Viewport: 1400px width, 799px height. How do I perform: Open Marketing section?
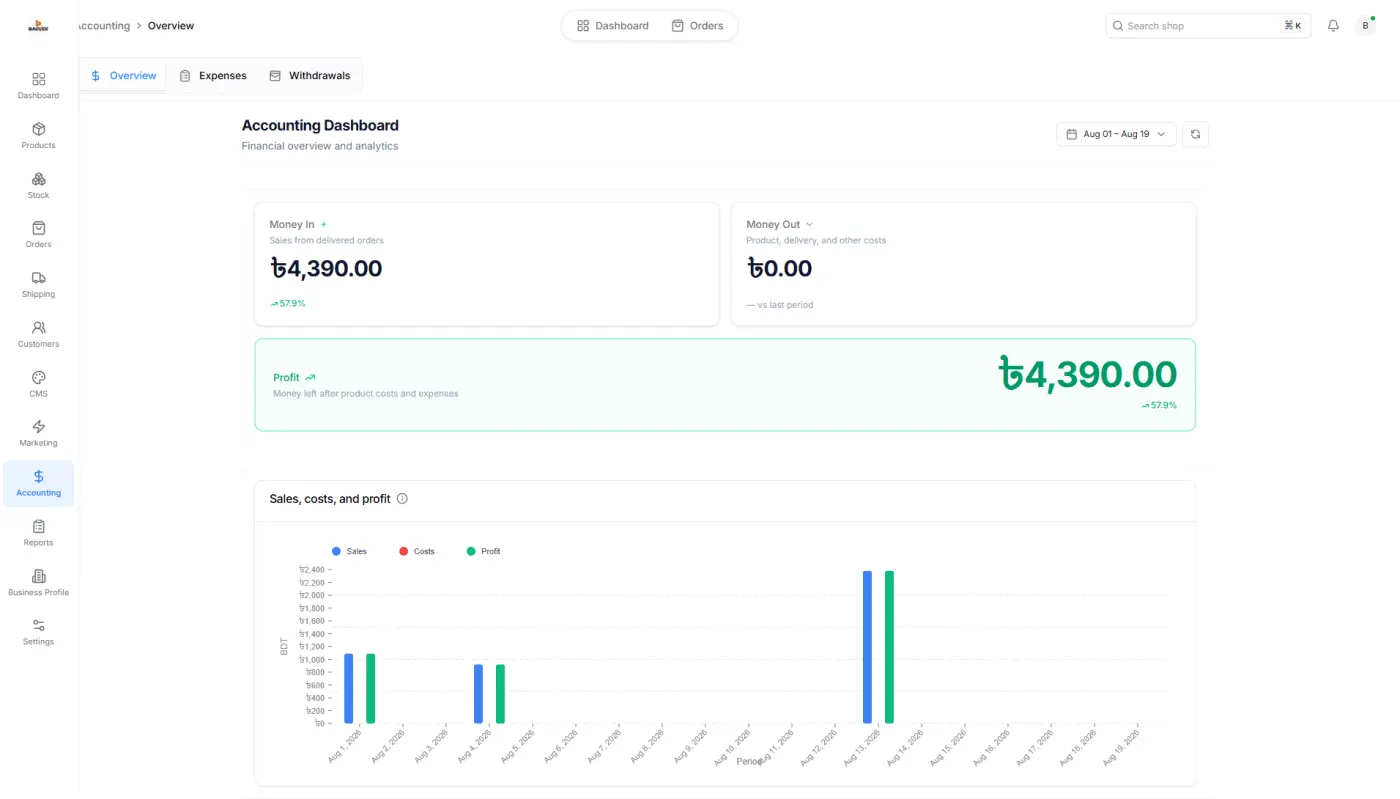click(38, 434)
